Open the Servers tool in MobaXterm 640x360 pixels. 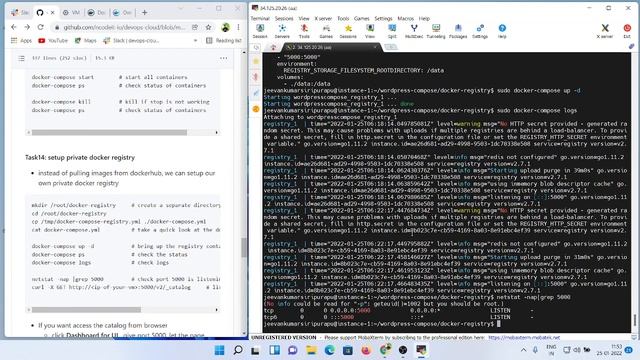(282, 31)
